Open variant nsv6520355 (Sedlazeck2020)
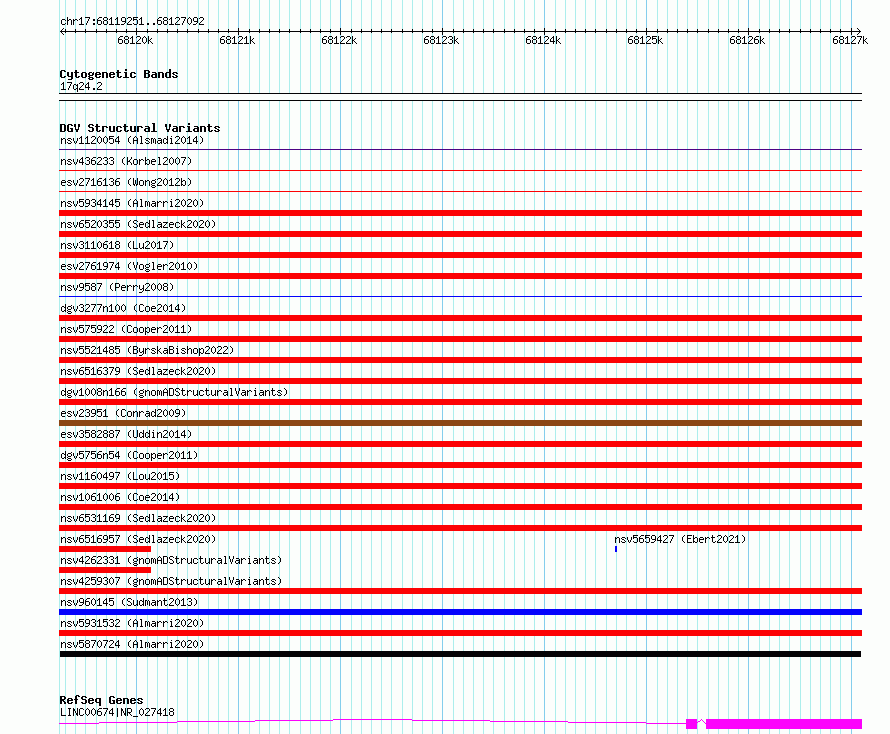Image resolution: width=890 pixels, height=734 pixels. 138,224
